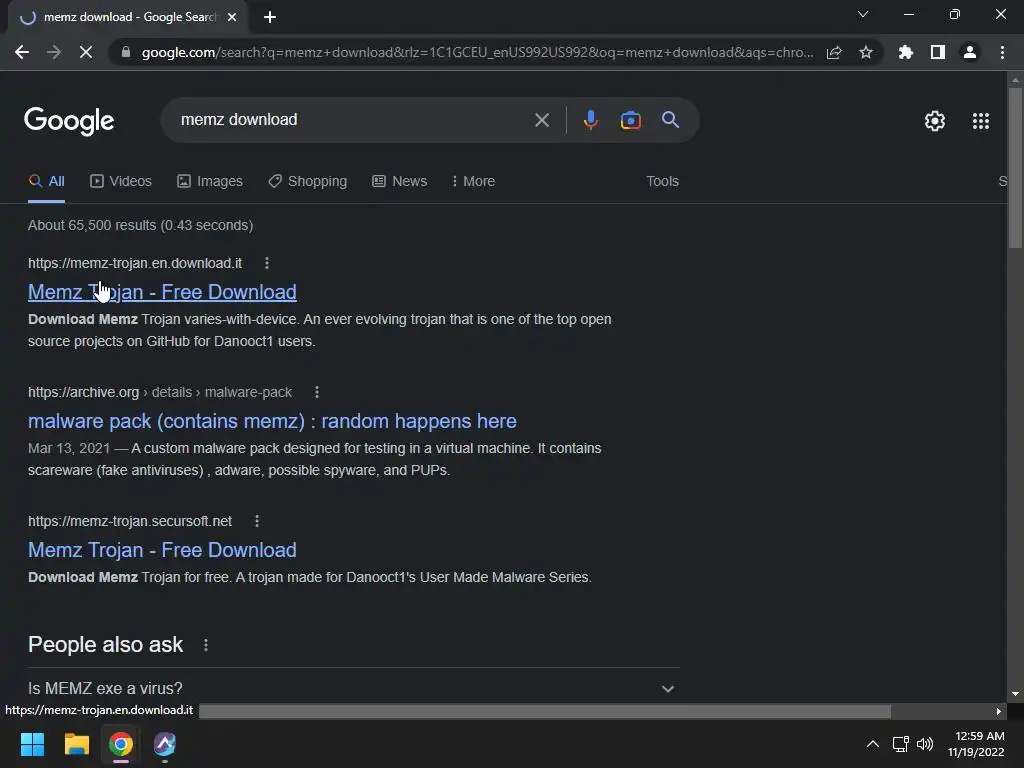1024x768 pixels.
Task: Open the Extensions puzzle icon
Action: click(905, 52)
